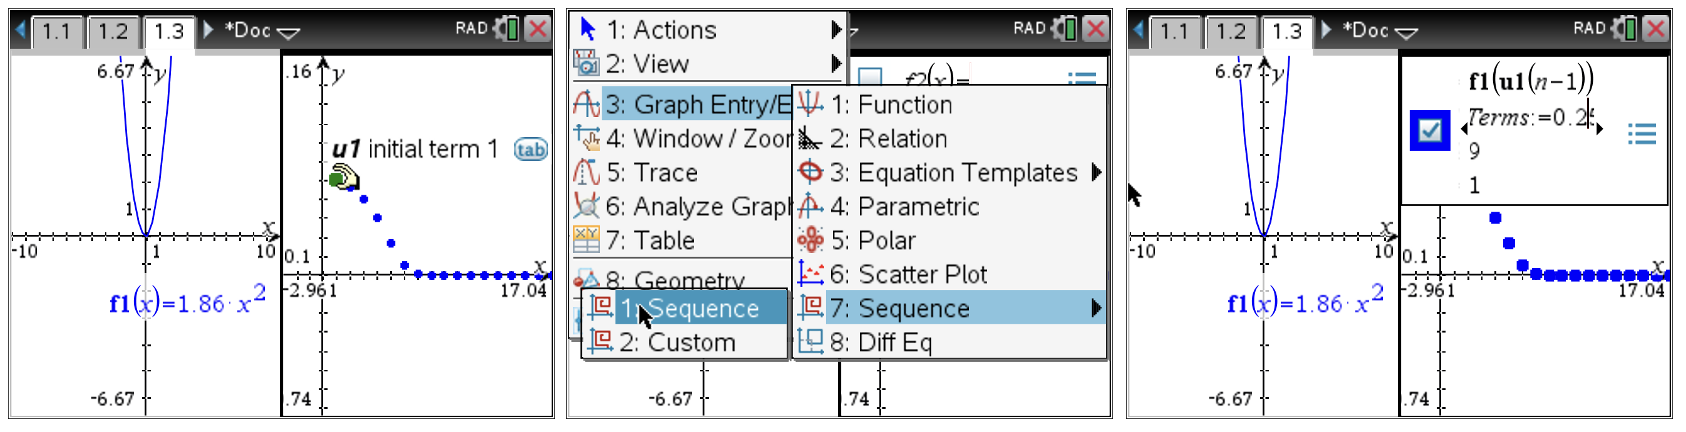Viewport: 1686px width, 432px height.
Task: Click the Actions pointer icon
Action: (x=587, y=29)
